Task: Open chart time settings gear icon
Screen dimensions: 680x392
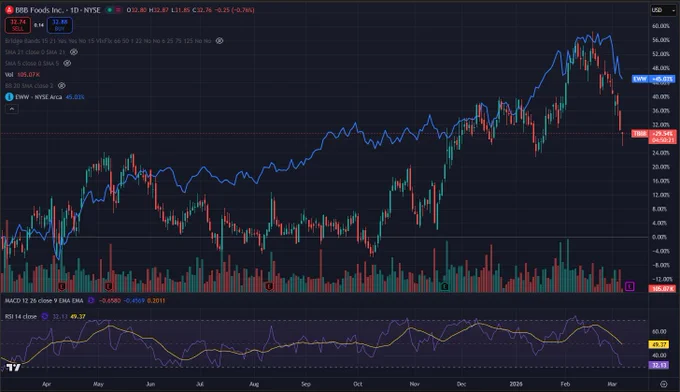Action: (664, 384)
